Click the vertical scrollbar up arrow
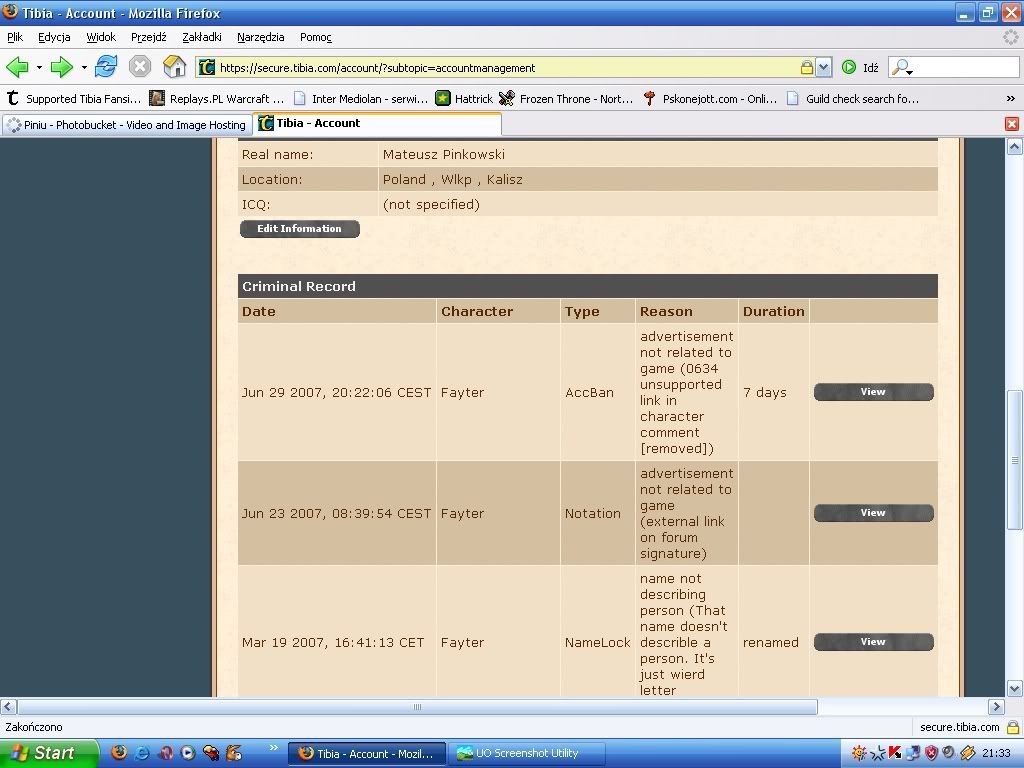Screen dimensions: 1024x768 point(1014,146)
